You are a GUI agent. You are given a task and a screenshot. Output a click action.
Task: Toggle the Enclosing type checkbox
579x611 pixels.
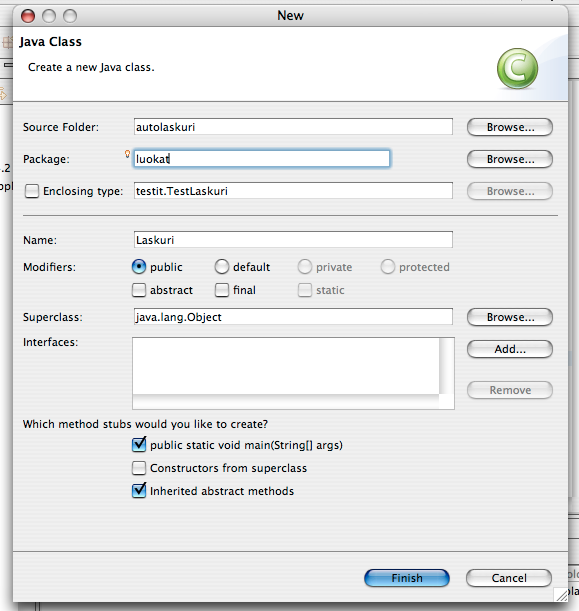[32, 191]
